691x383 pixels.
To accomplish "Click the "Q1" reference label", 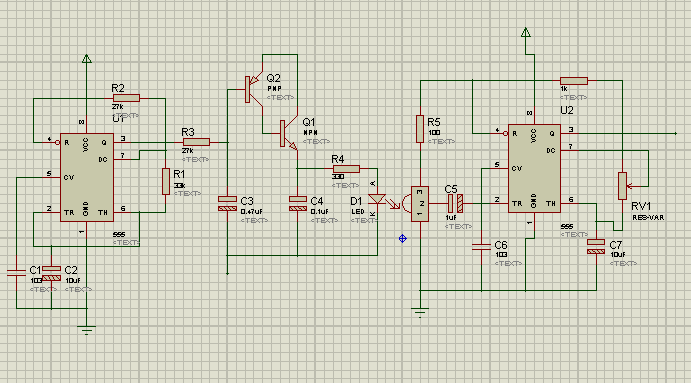I will (309, 122).
